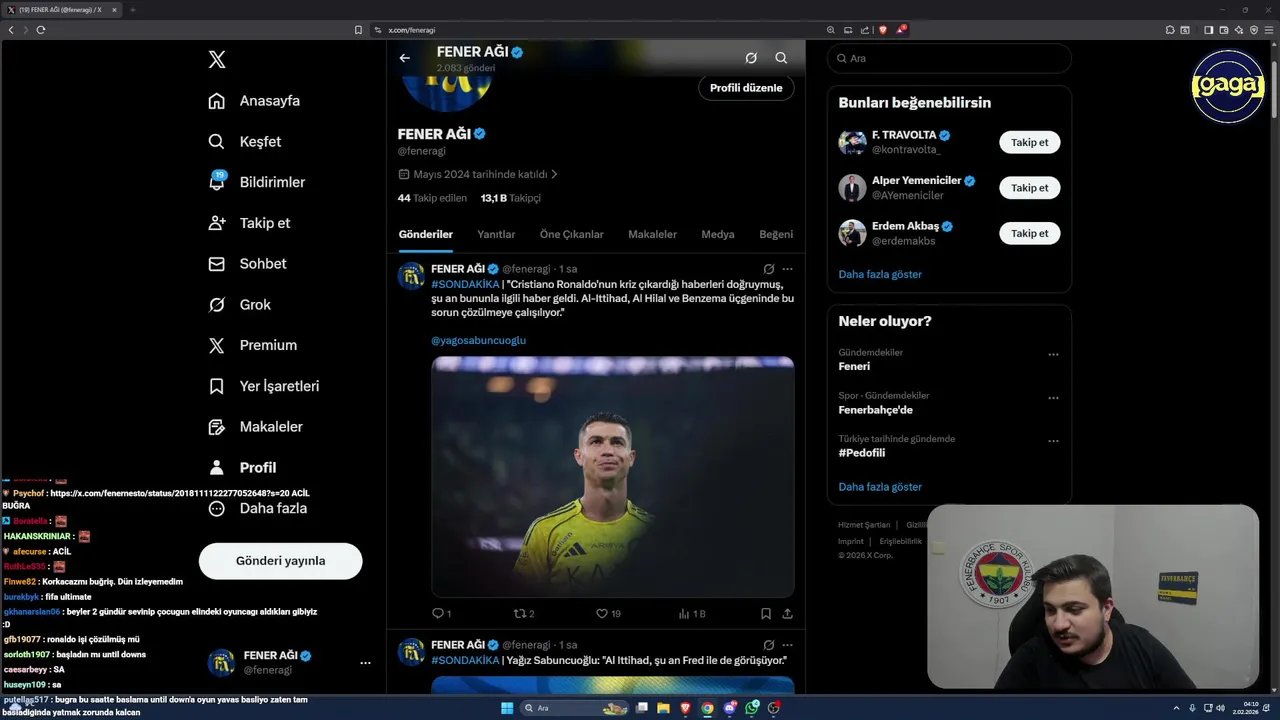Viewport: 1280px width, 720px height.
Task: Open Brave extensions puzzle icon
Action: click(1170, 30)
